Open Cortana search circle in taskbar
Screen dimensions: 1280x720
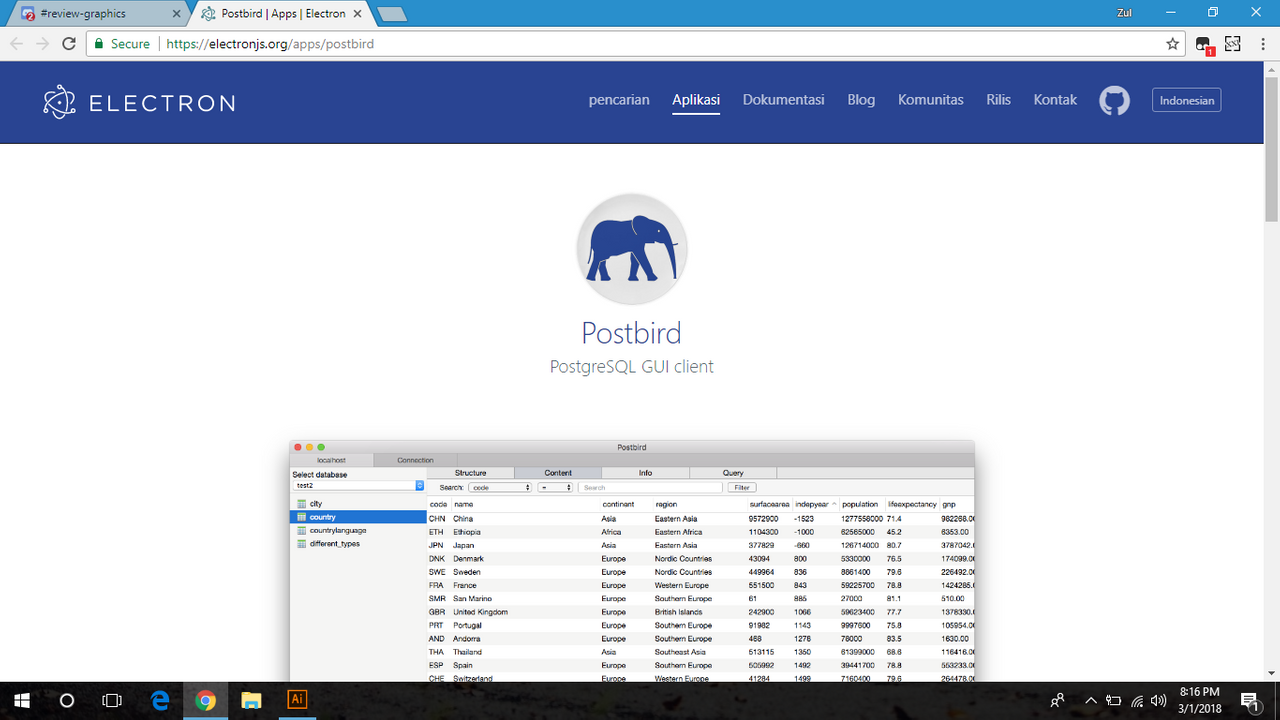(x=67, y=700)
